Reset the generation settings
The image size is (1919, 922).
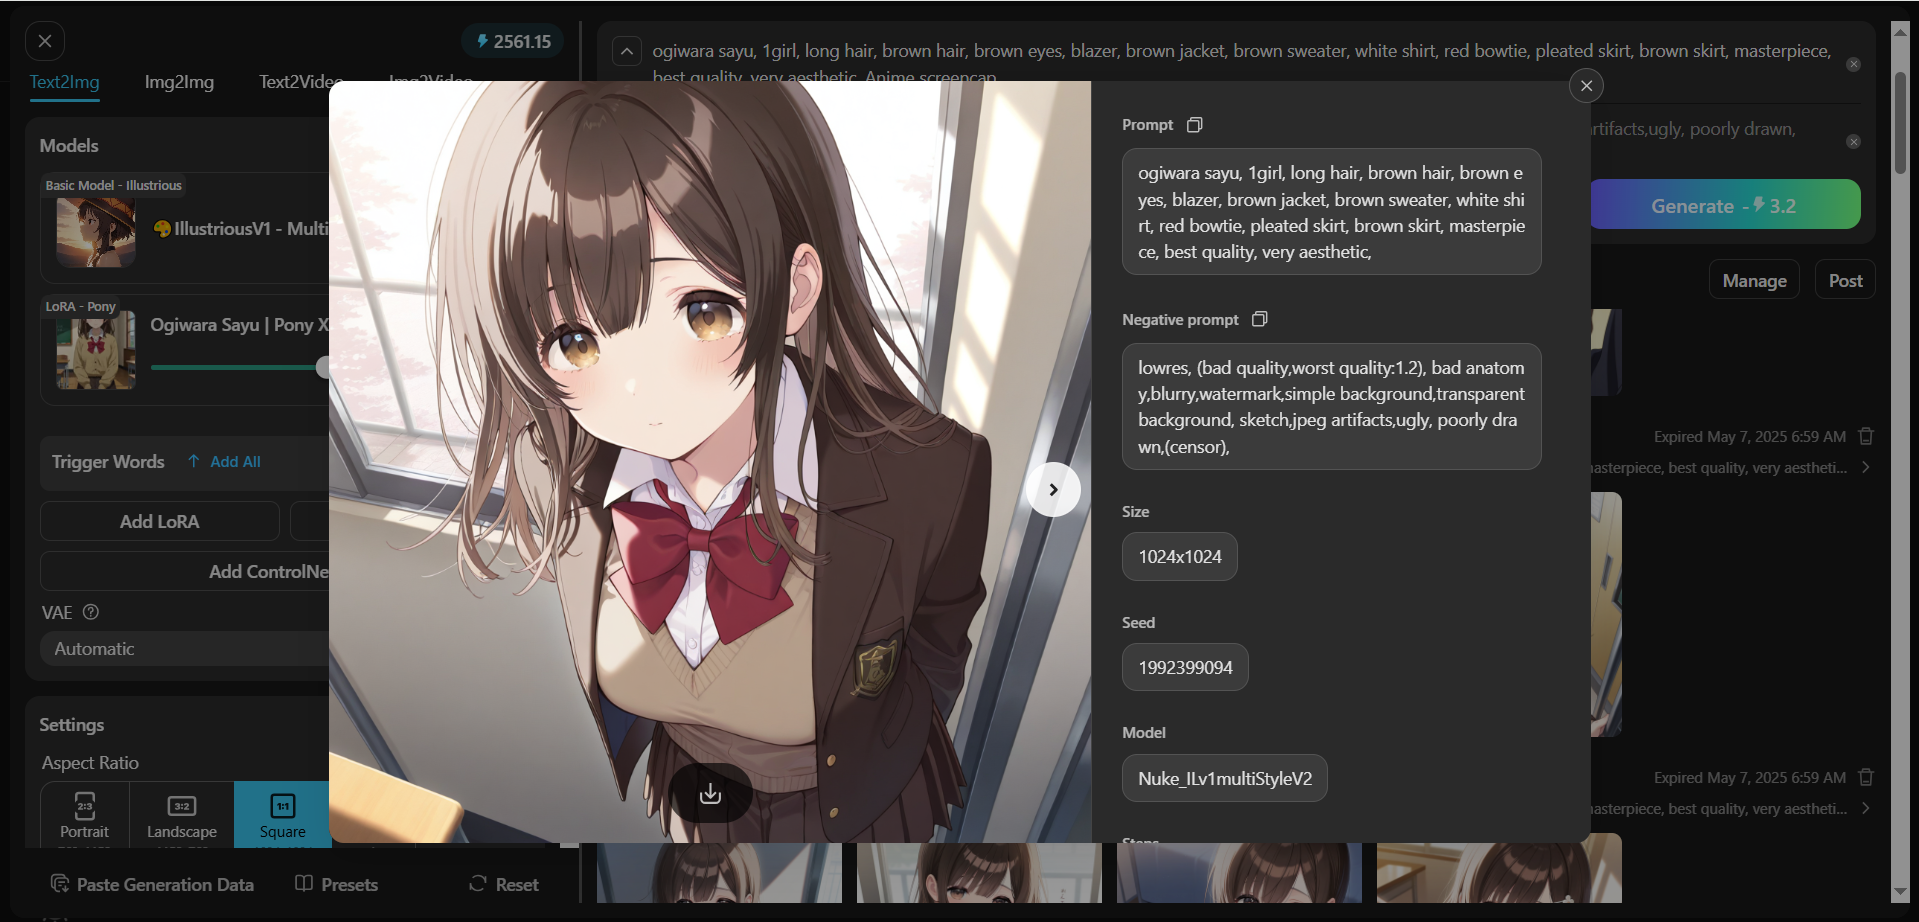coord(504,884)
